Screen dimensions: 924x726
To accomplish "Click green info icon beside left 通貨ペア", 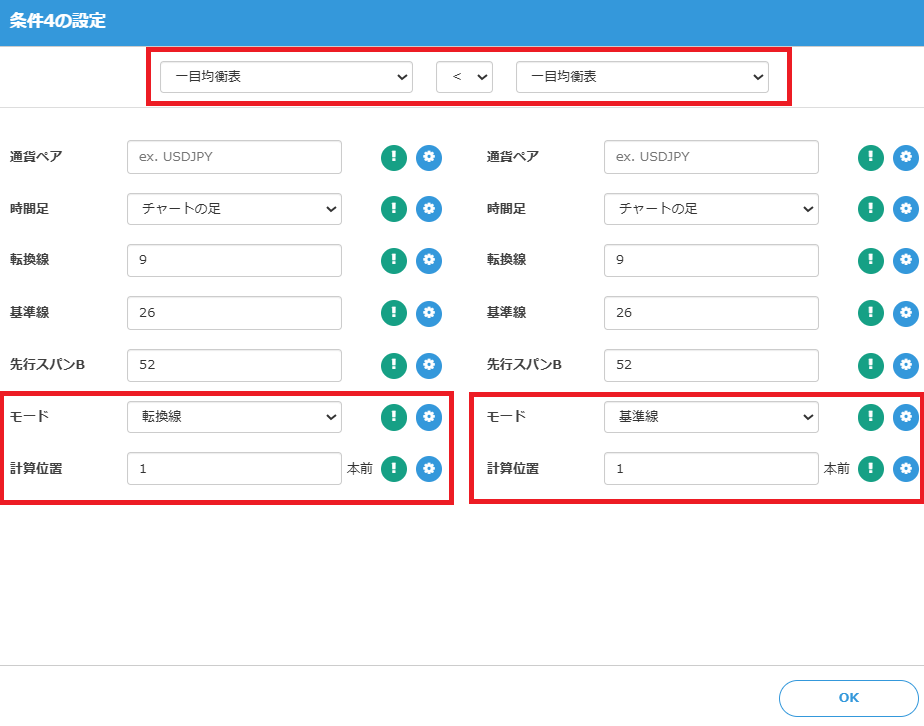I will coord(394,157).
